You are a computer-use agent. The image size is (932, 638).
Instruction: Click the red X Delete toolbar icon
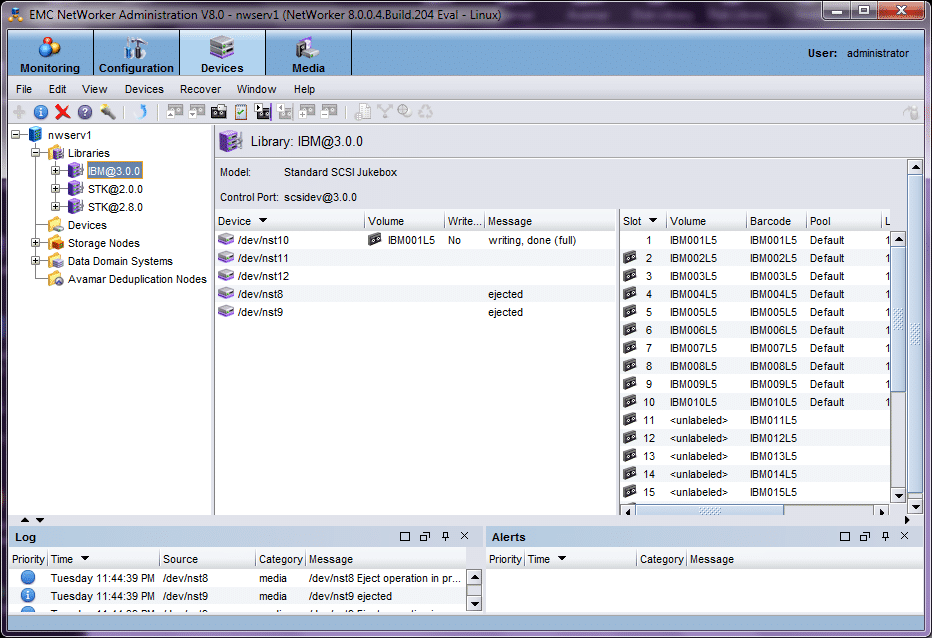click(x=62, y=112)
